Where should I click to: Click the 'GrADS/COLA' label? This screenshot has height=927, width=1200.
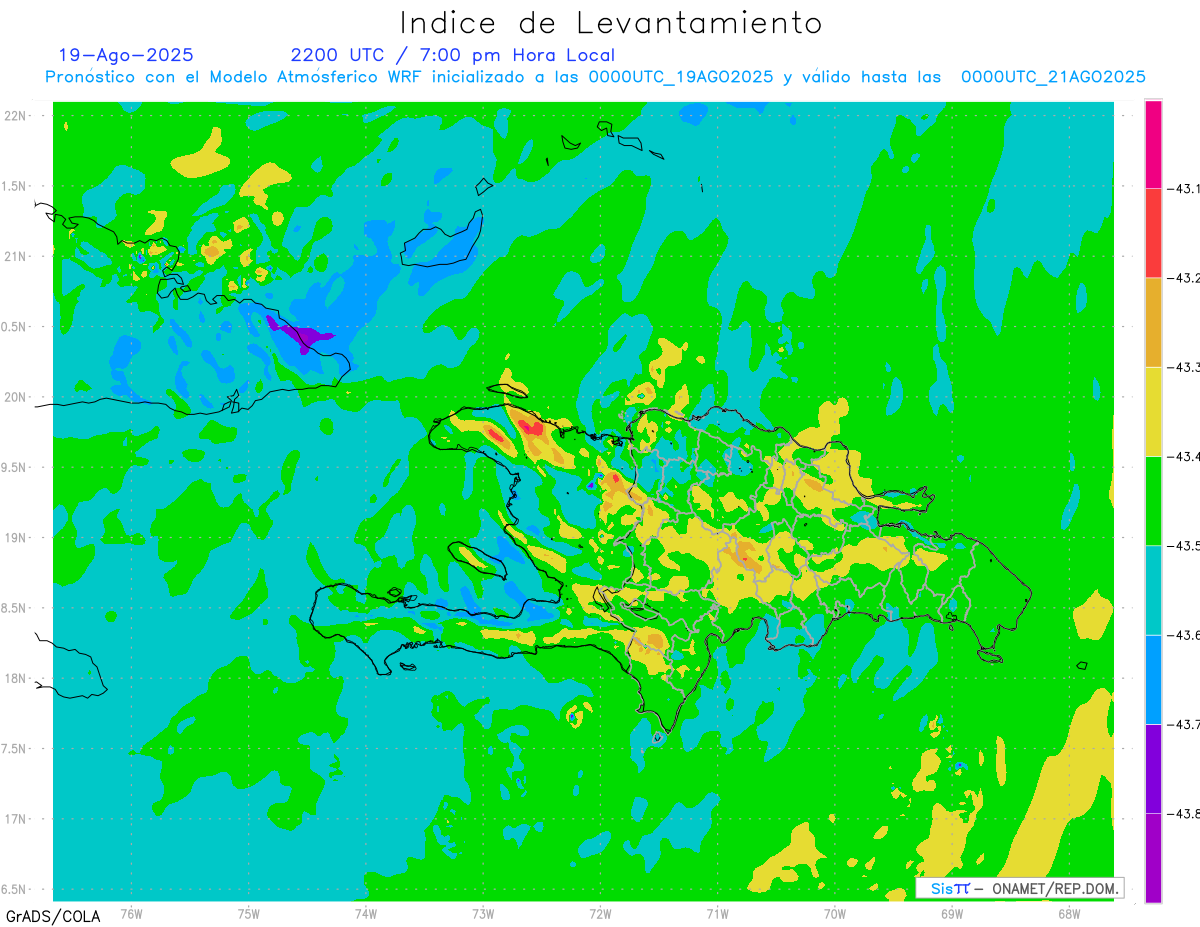click(x=51, y=916)
